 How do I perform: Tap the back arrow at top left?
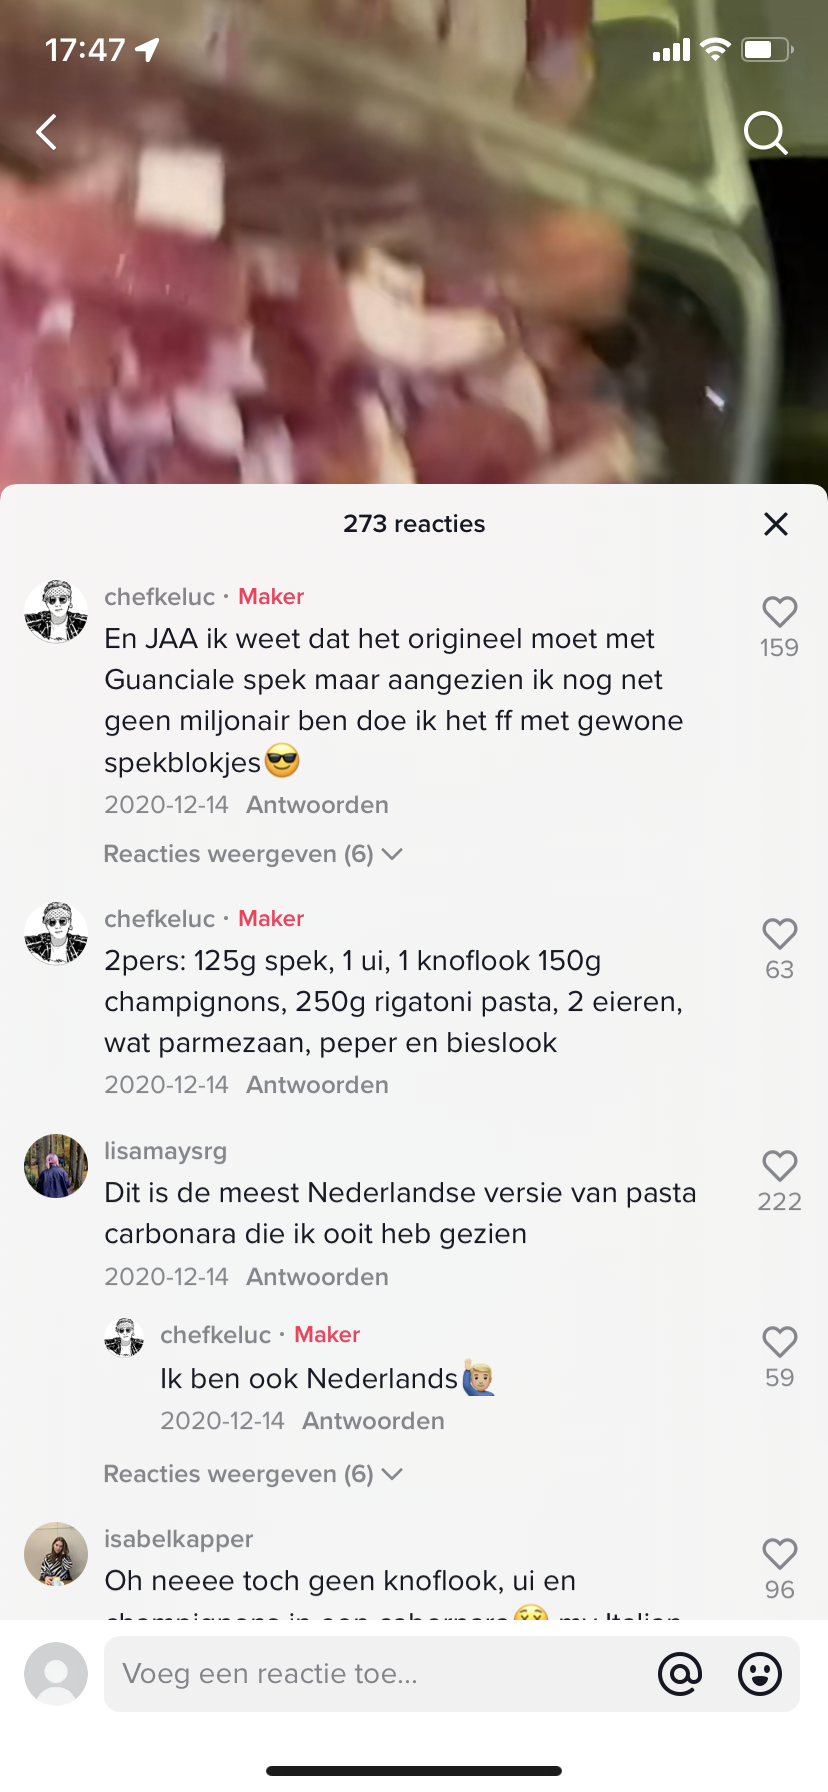[x=46, y=132]
